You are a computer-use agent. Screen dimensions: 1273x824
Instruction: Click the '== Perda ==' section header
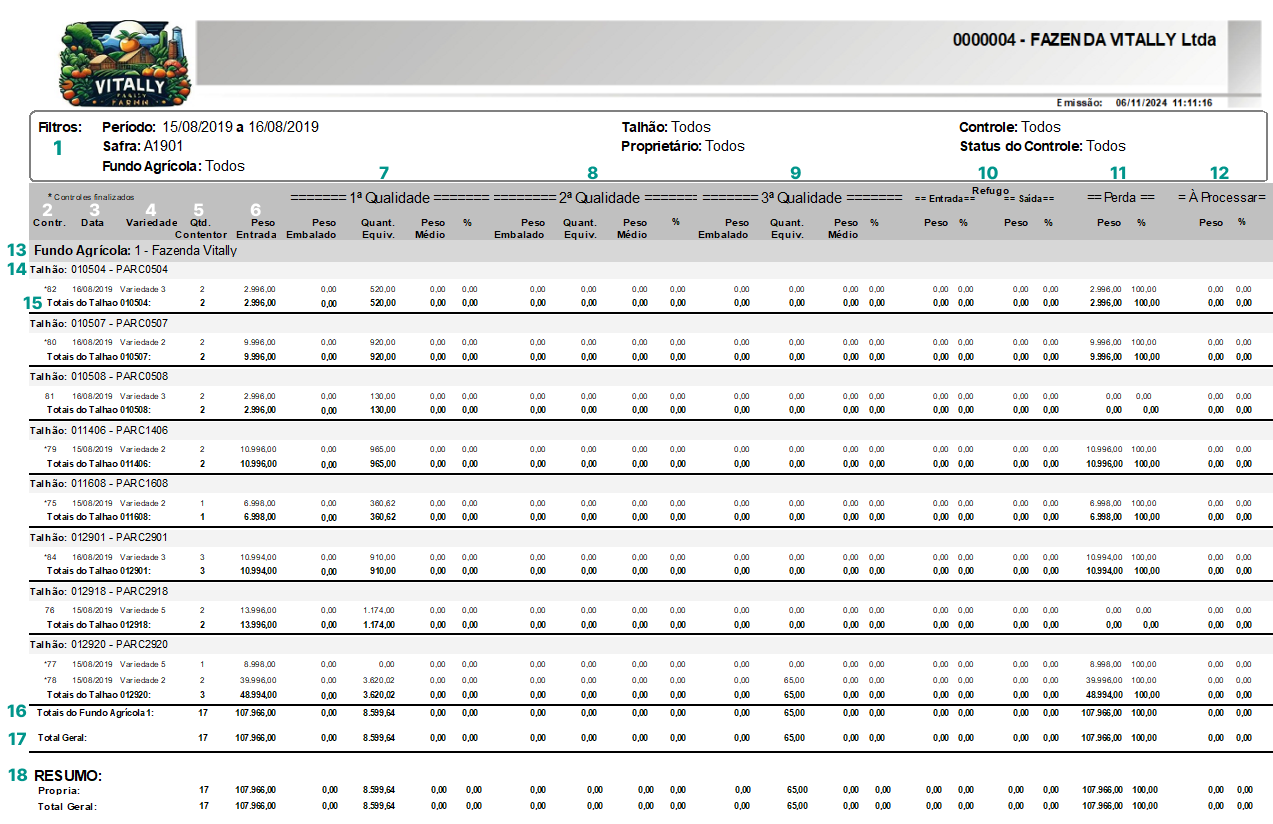1121,197
